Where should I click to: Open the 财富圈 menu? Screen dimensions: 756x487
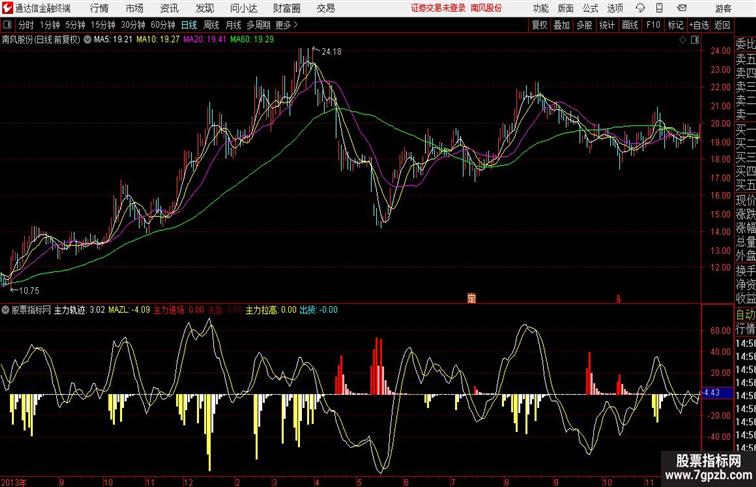(x=286, y=8)
